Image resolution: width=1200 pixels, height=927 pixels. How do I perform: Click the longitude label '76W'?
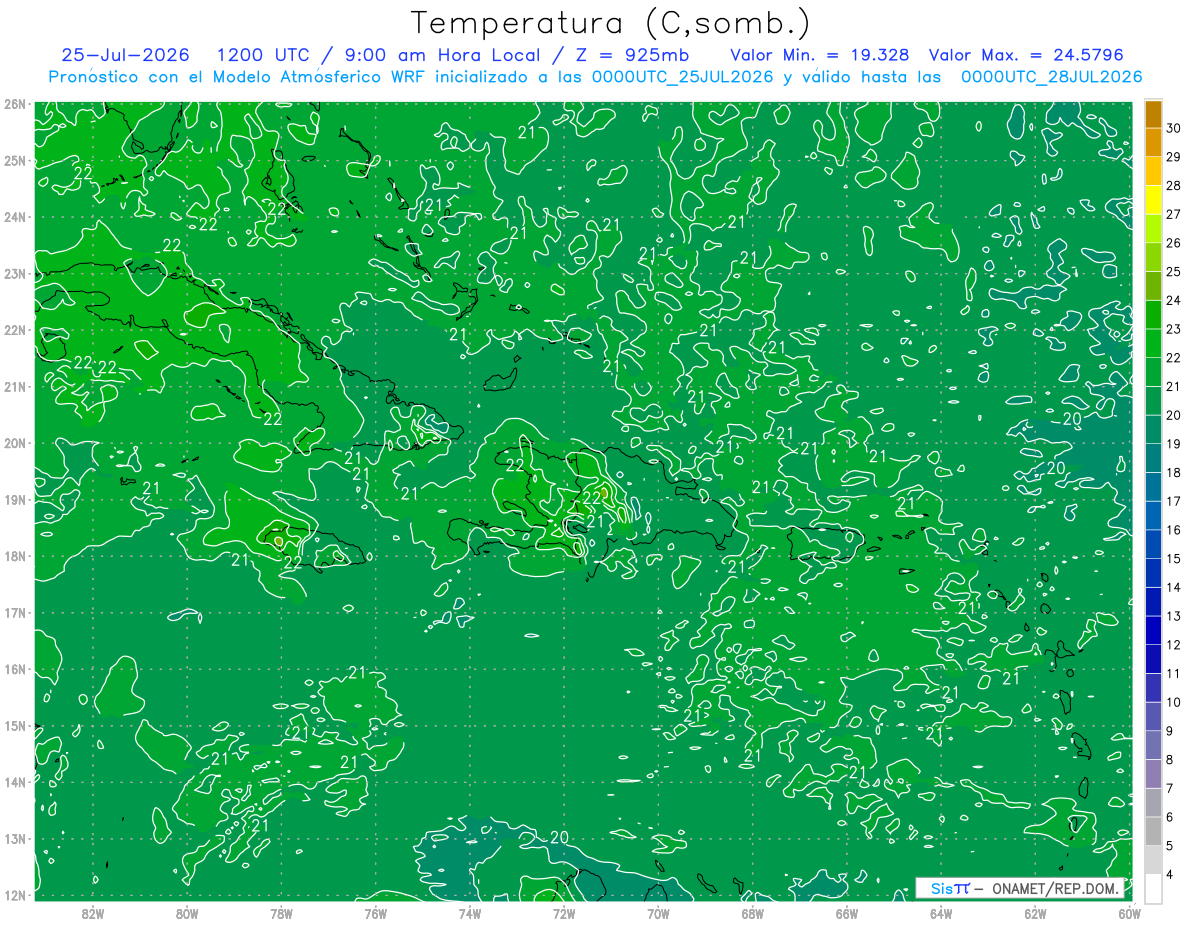point(376,912)
